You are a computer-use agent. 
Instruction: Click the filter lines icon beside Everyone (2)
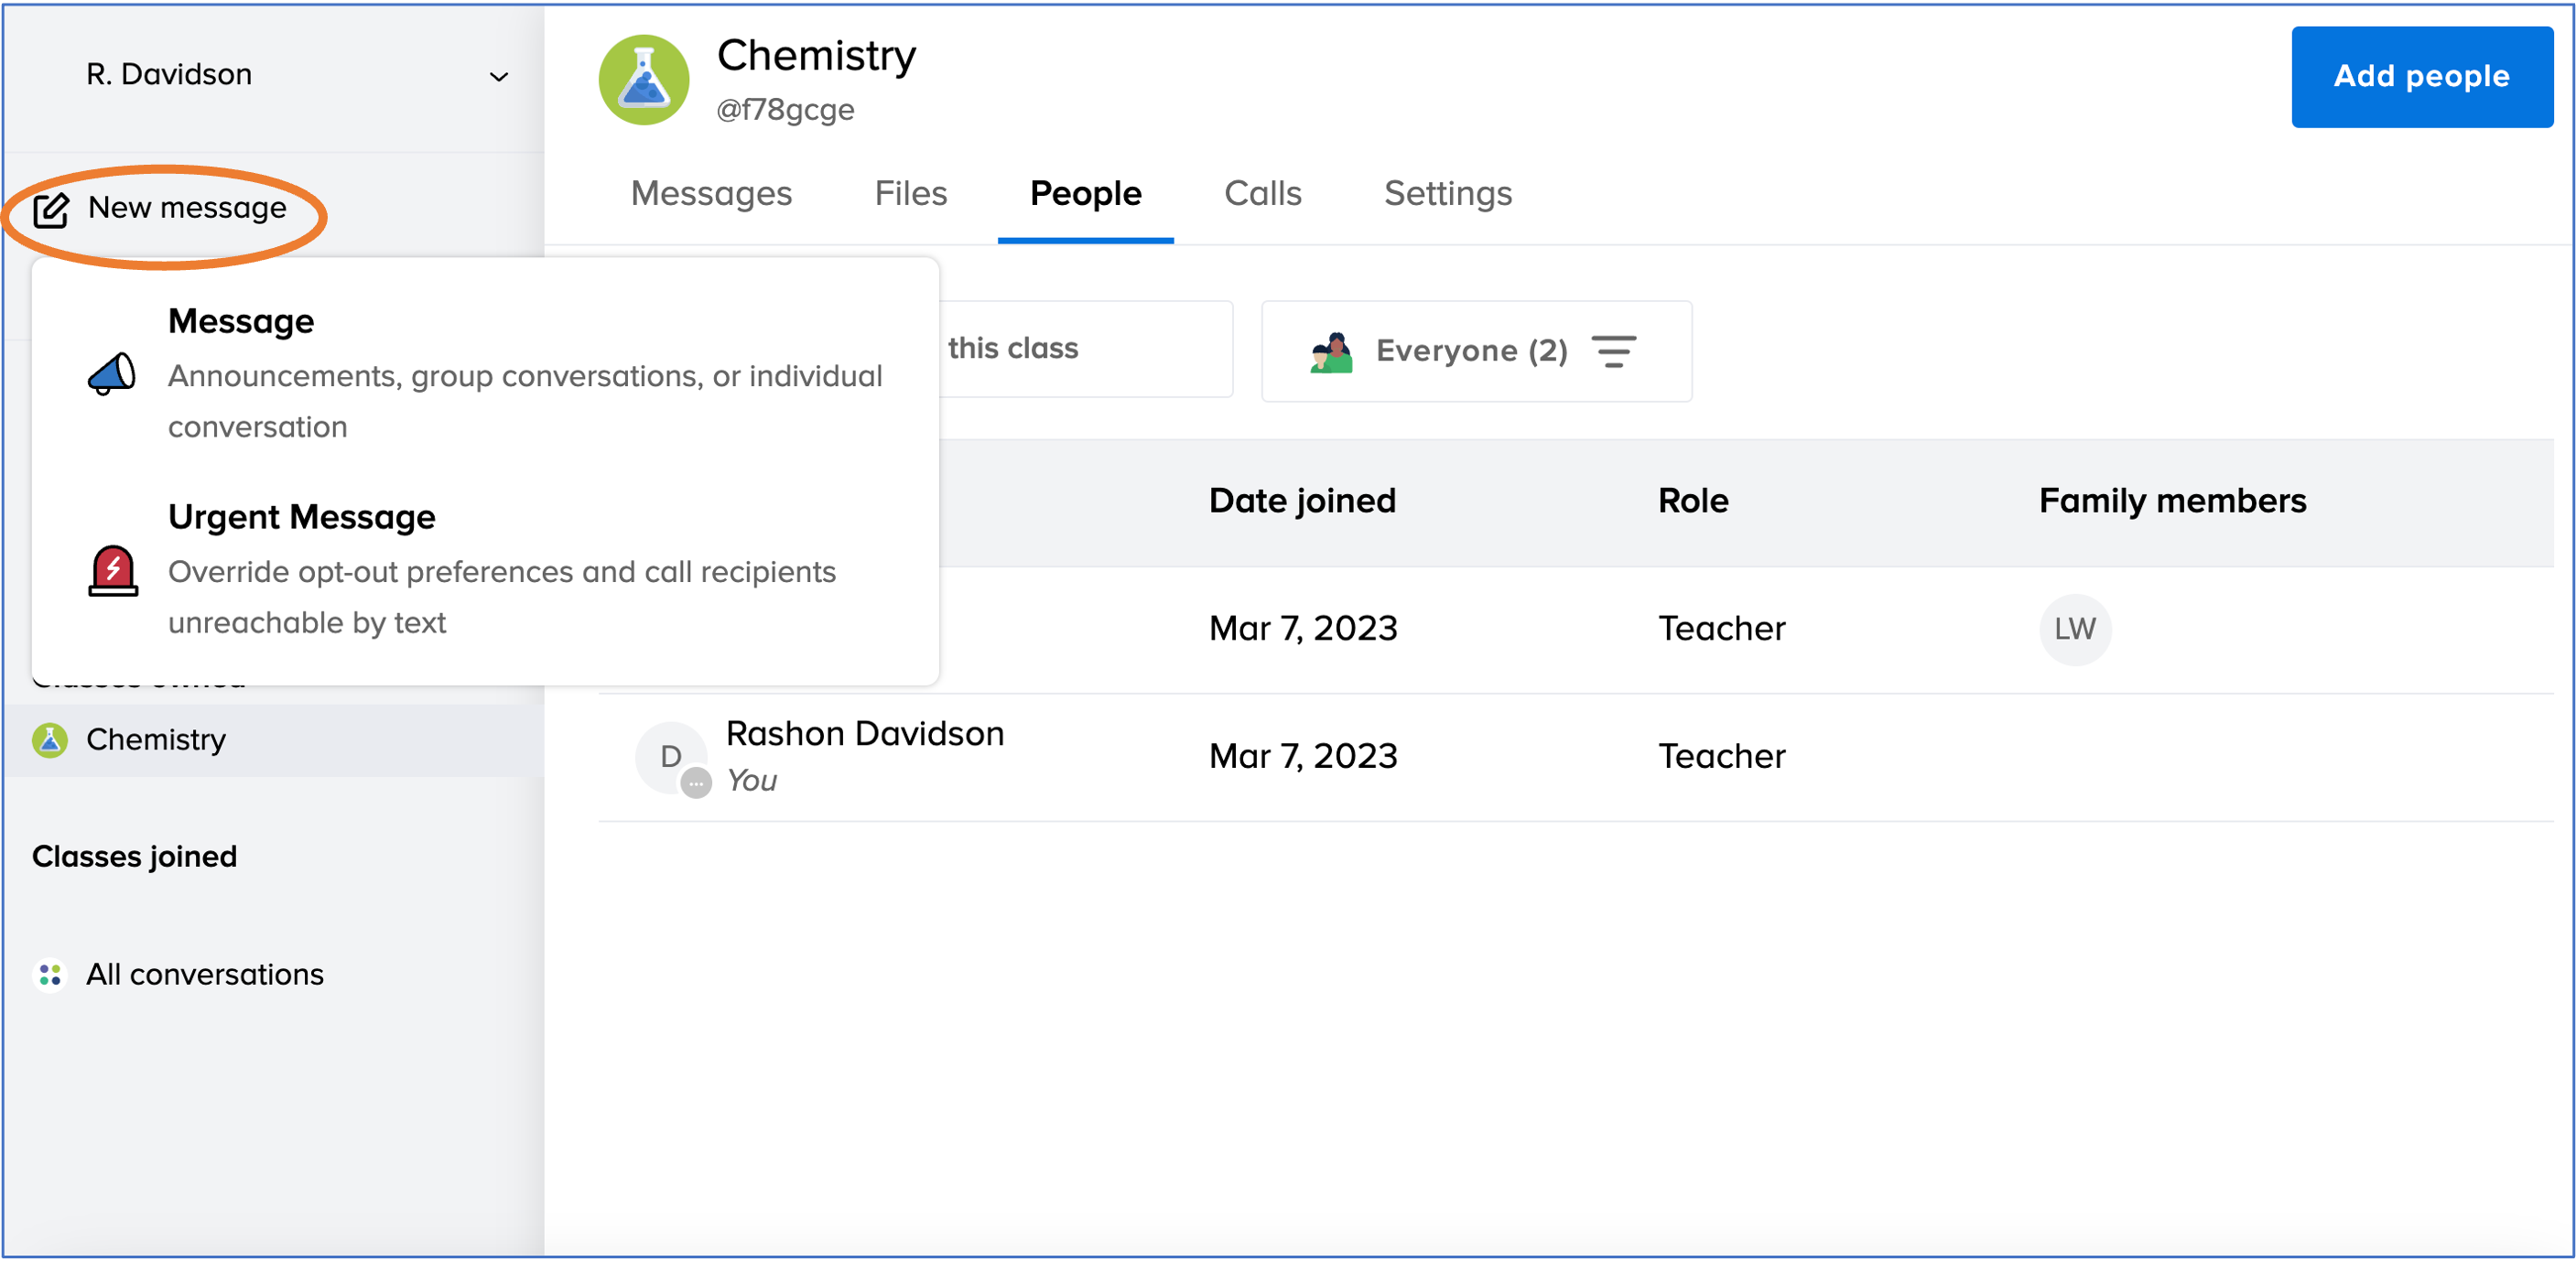coord(1613,351)
